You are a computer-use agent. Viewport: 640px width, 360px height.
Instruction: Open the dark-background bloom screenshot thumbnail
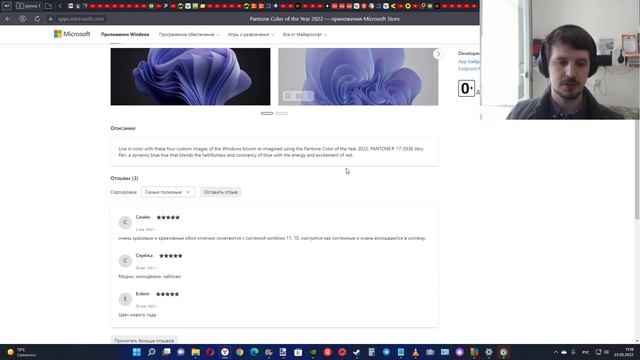pyautogui.click(x=190, y=76)
